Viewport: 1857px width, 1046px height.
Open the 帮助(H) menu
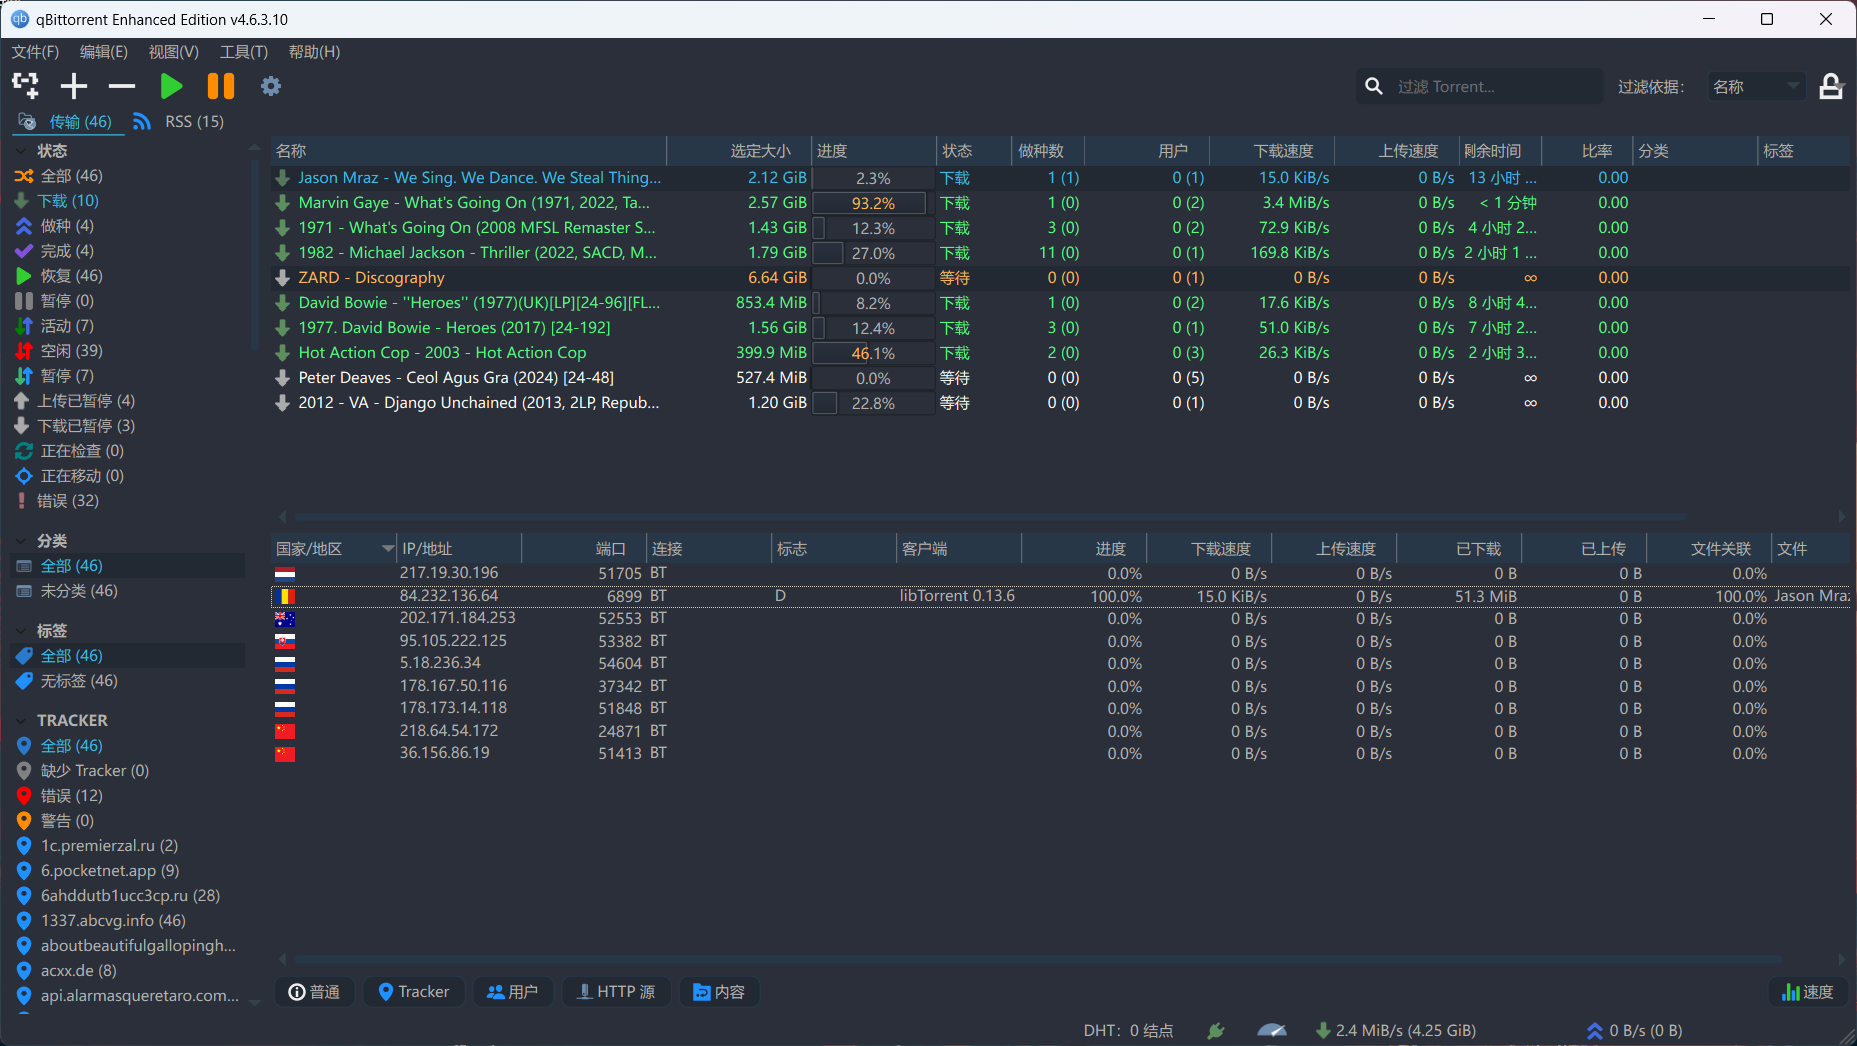314,52
